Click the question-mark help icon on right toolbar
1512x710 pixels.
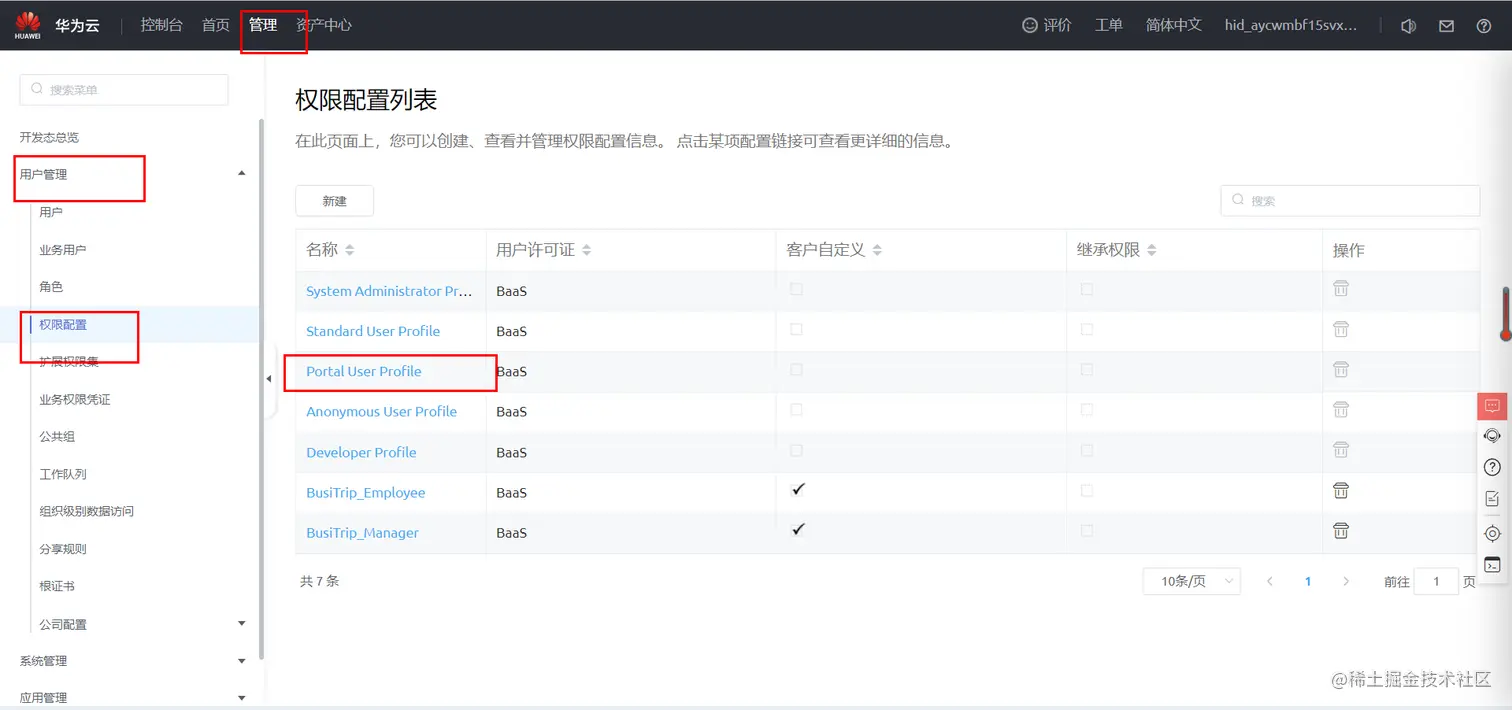point(1492,468)
